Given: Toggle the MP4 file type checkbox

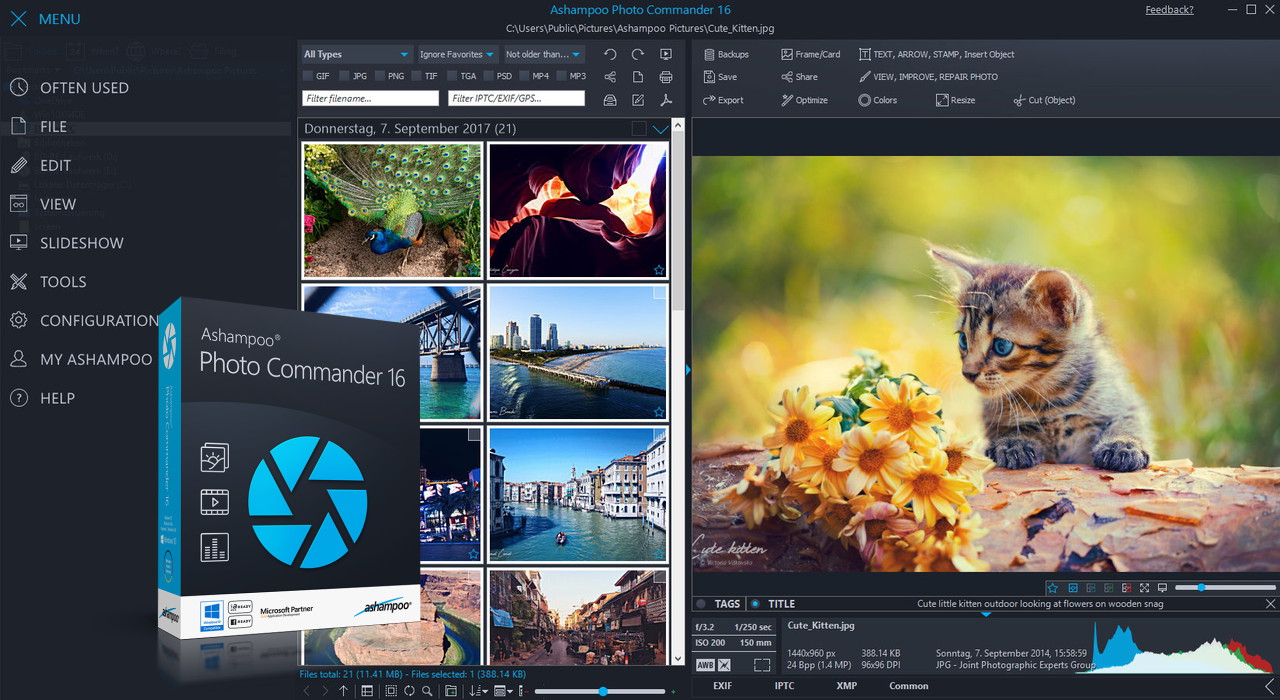Looking at the screenshot, I should (524, 76).
